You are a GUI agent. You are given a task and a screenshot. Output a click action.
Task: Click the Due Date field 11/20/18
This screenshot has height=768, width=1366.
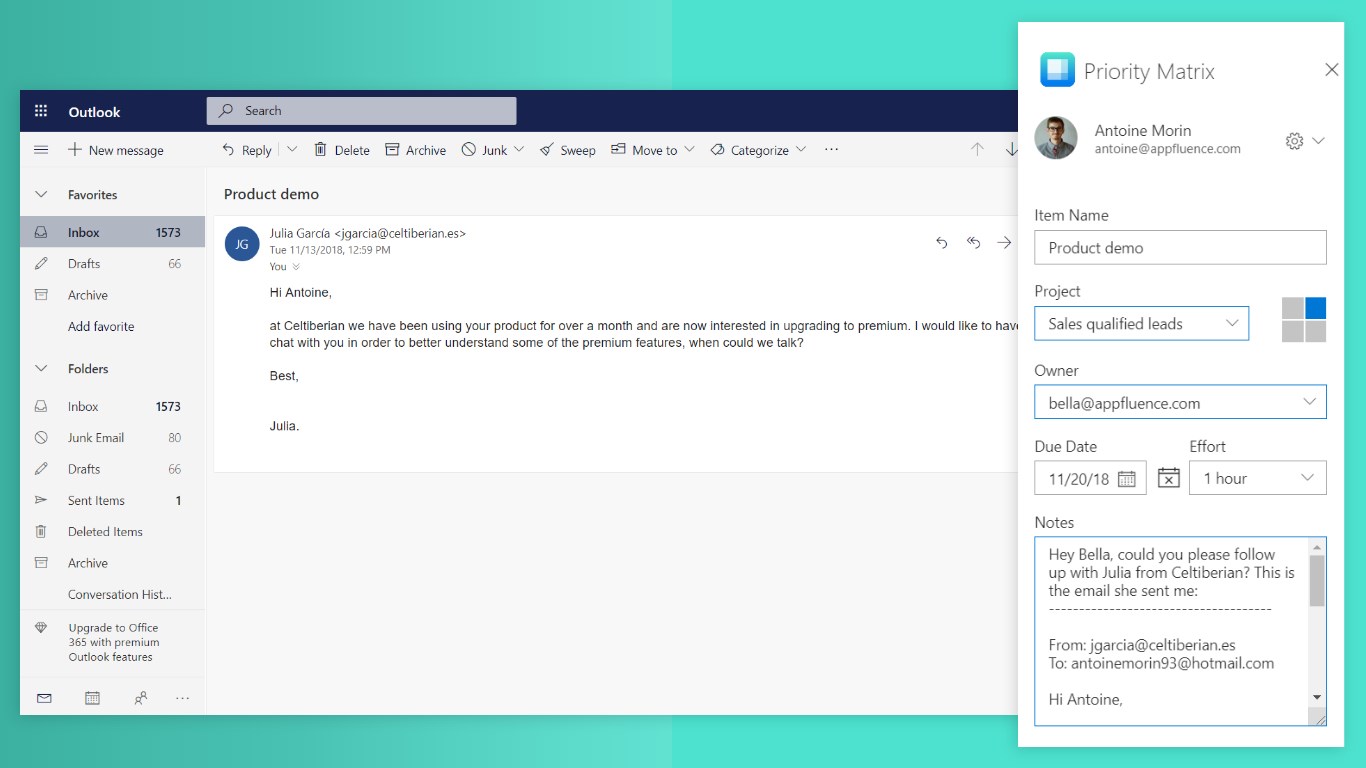pyautogui.click(x=1091, y=478)
